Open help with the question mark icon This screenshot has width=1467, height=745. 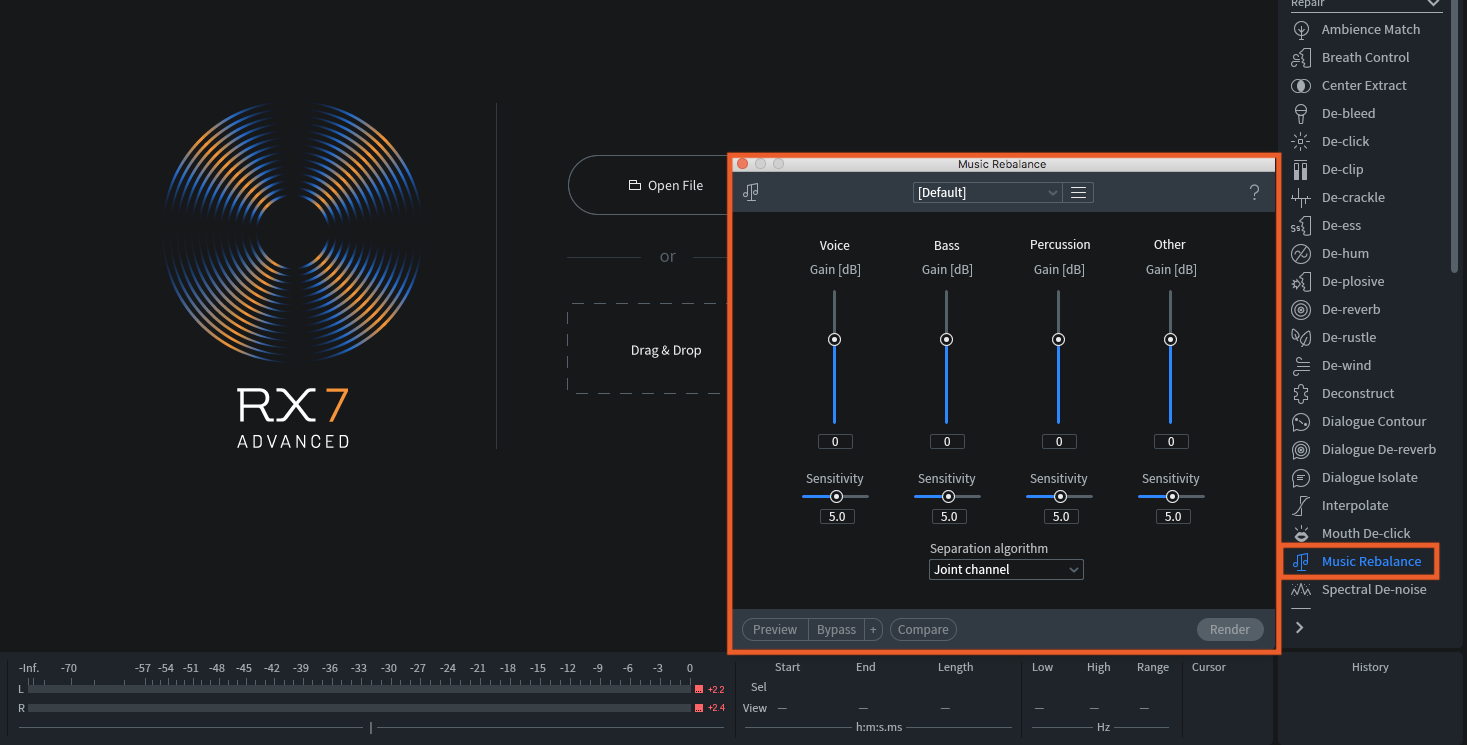pos(1254,192)
